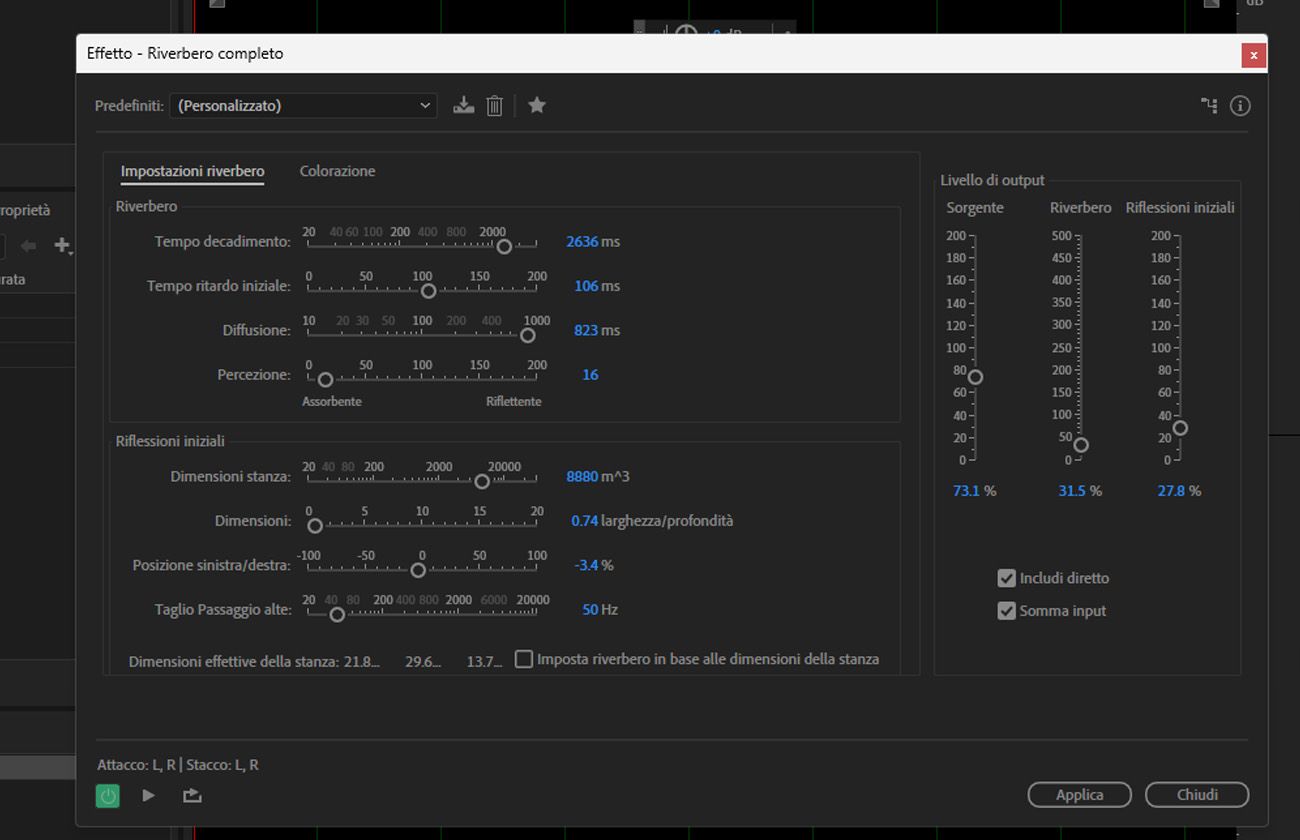The image size is (1300, 840).
Task: Select the Impostazioni riverbero tab
Action: (x=192, y=171)
